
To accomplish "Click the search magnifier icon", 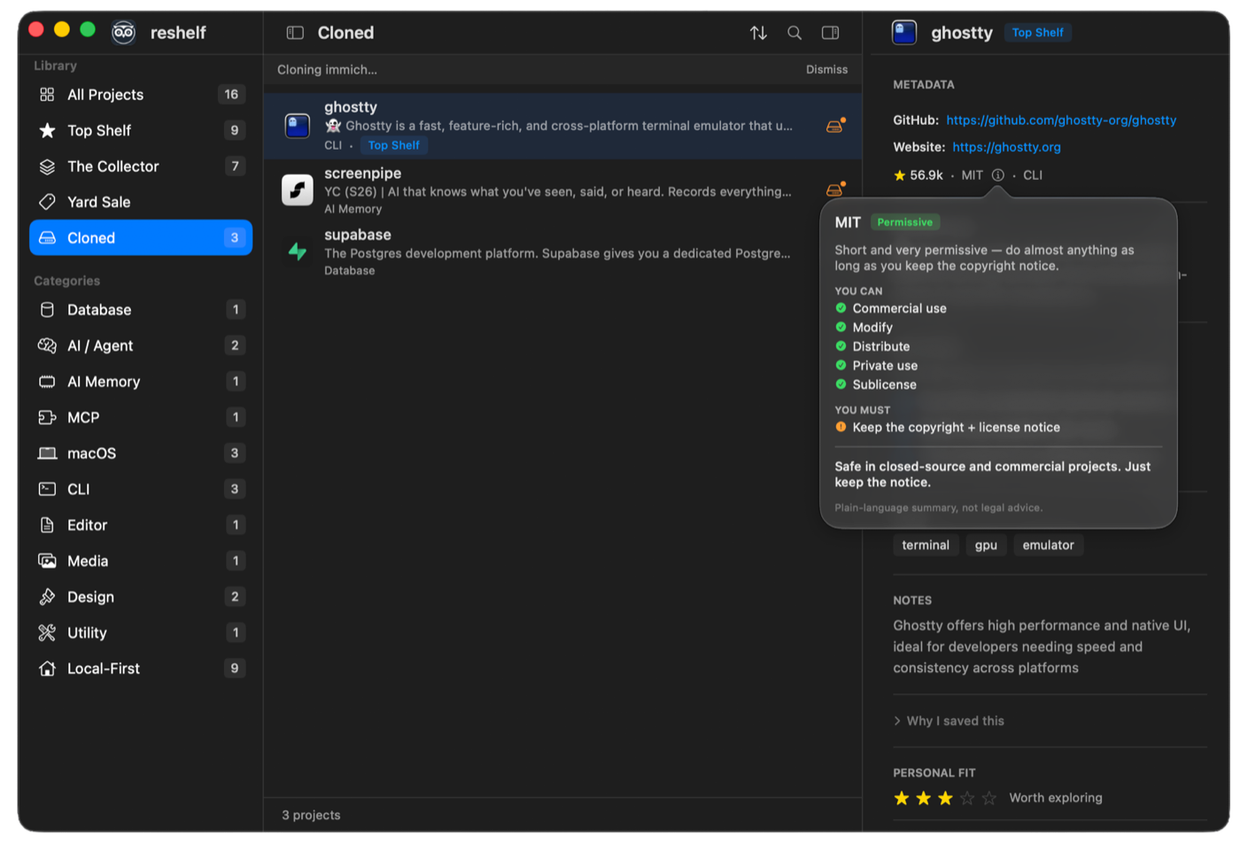I will (x=794, y=33).
